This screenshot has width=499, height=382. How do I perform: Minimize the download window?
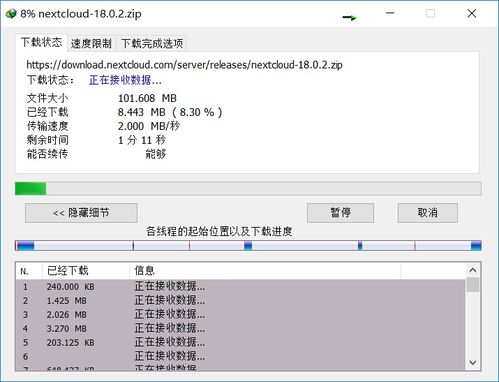(x=390, y=14)
